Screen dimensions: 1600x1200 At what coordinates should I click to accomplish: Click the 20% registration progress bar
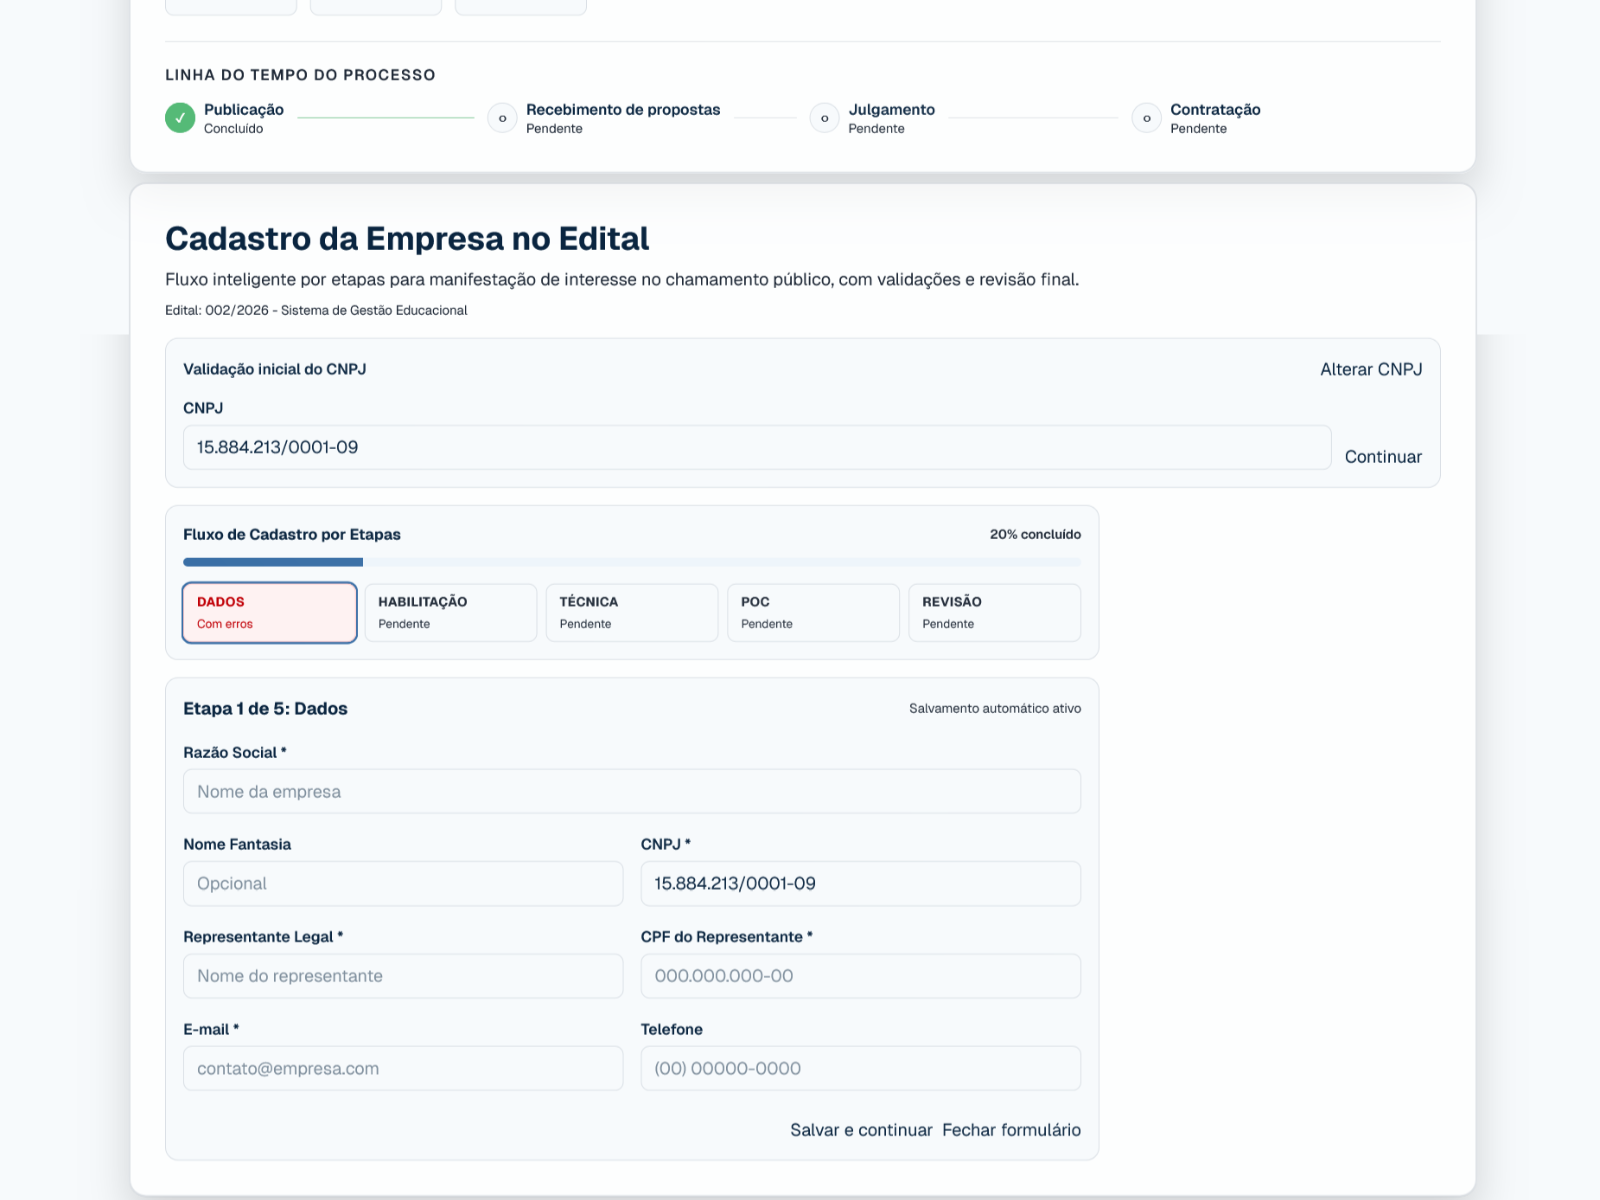(x=632, y=562)
